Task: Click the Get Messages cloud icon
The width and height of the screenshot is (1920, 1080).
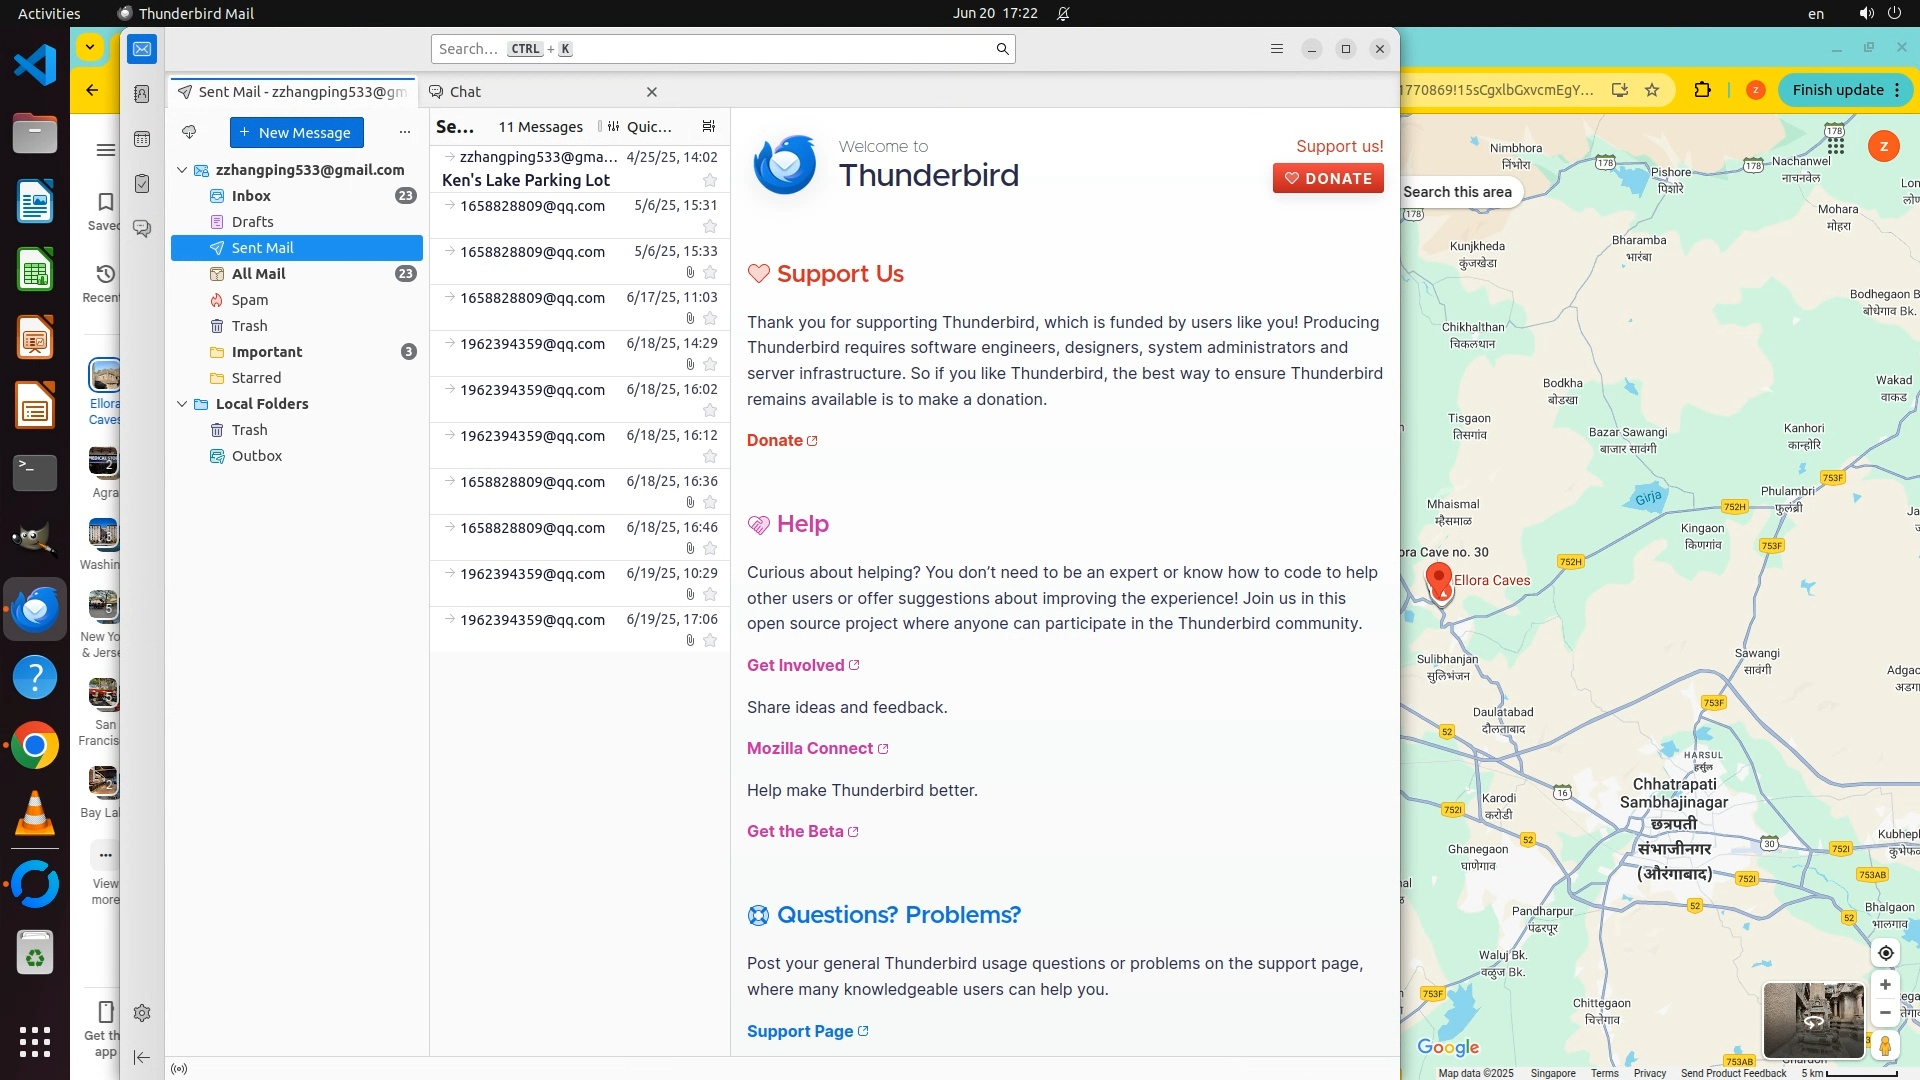Action: [189, 132]
